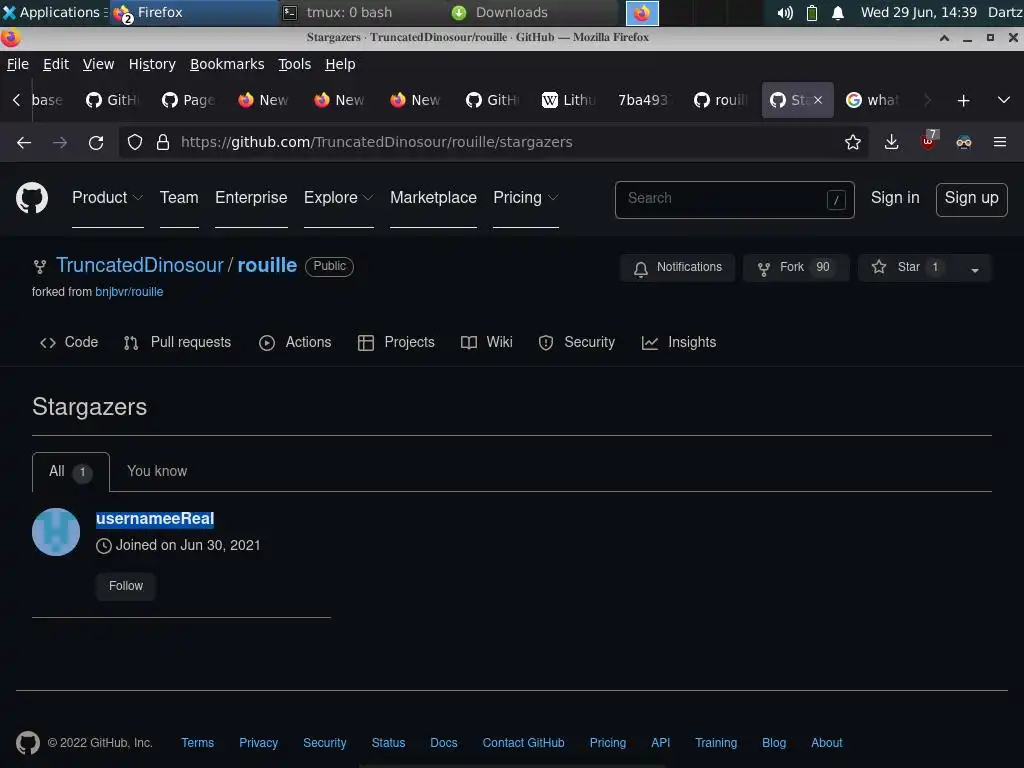Screen dimensions: 1024x768
Task: Switch to the Code repository tab
Action: [x=69, y=342]
